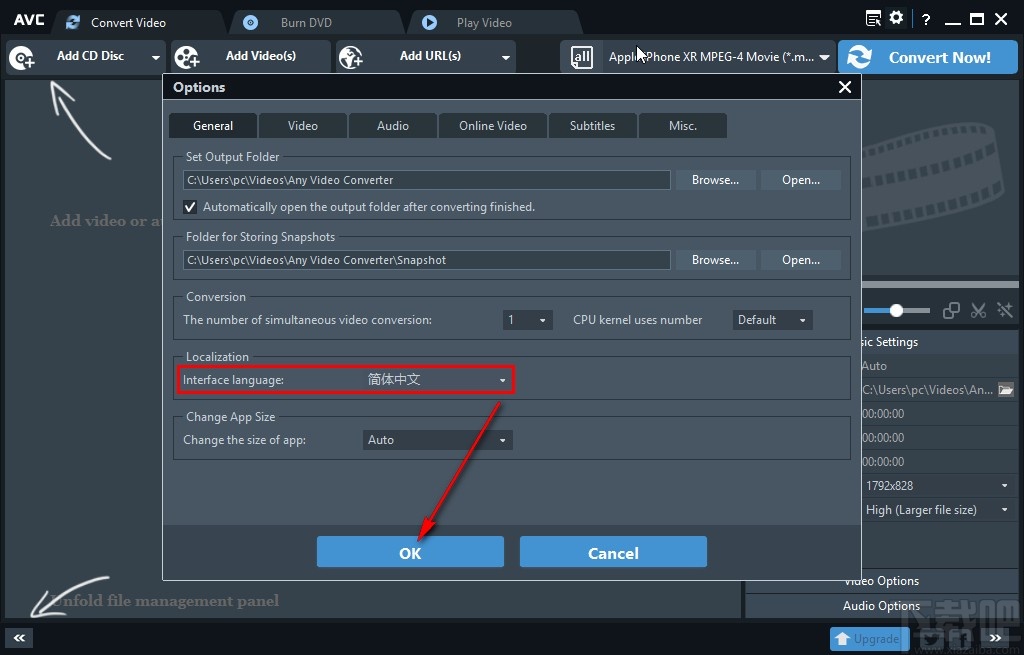1024x655 pixels.
Task: Open the settings gear icon in title bar
Action: (896, 18)
